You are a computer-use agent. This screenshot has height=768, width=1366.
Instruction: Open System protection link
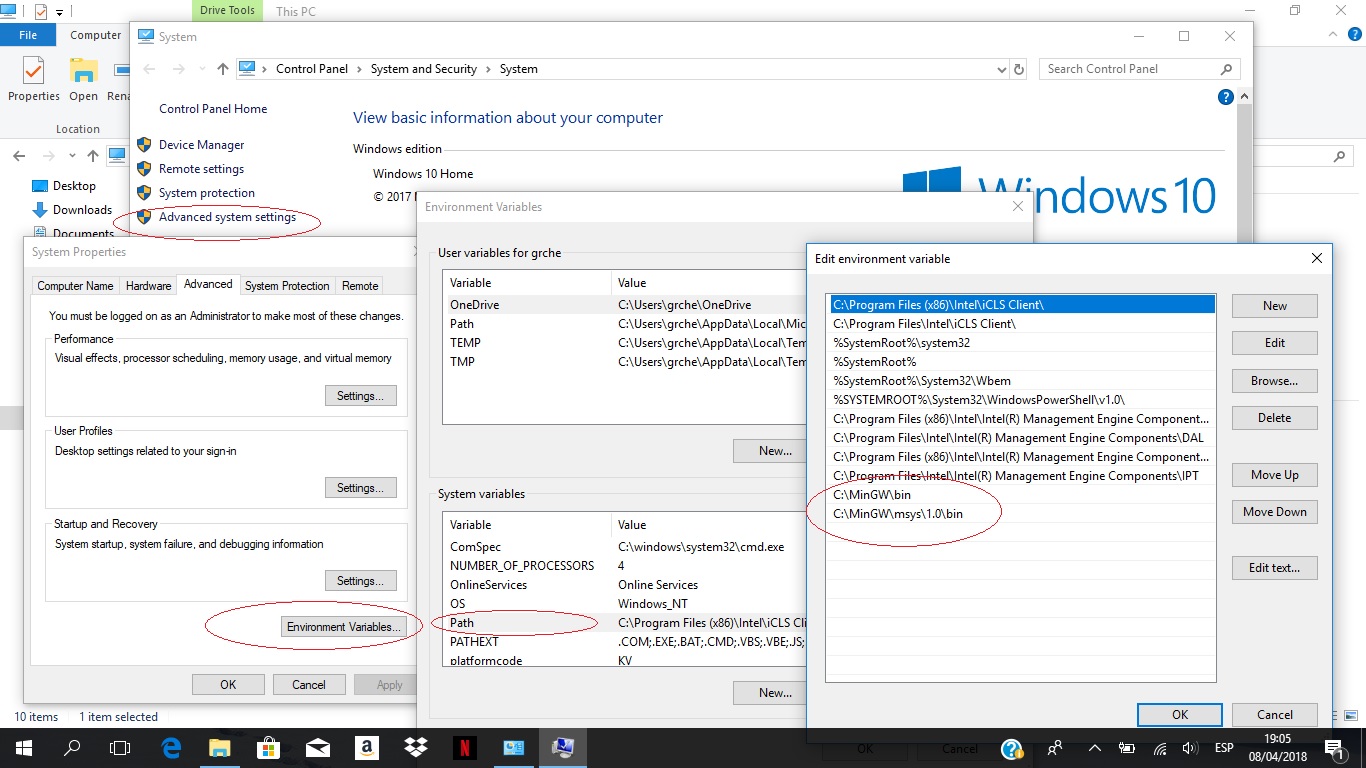207,193
